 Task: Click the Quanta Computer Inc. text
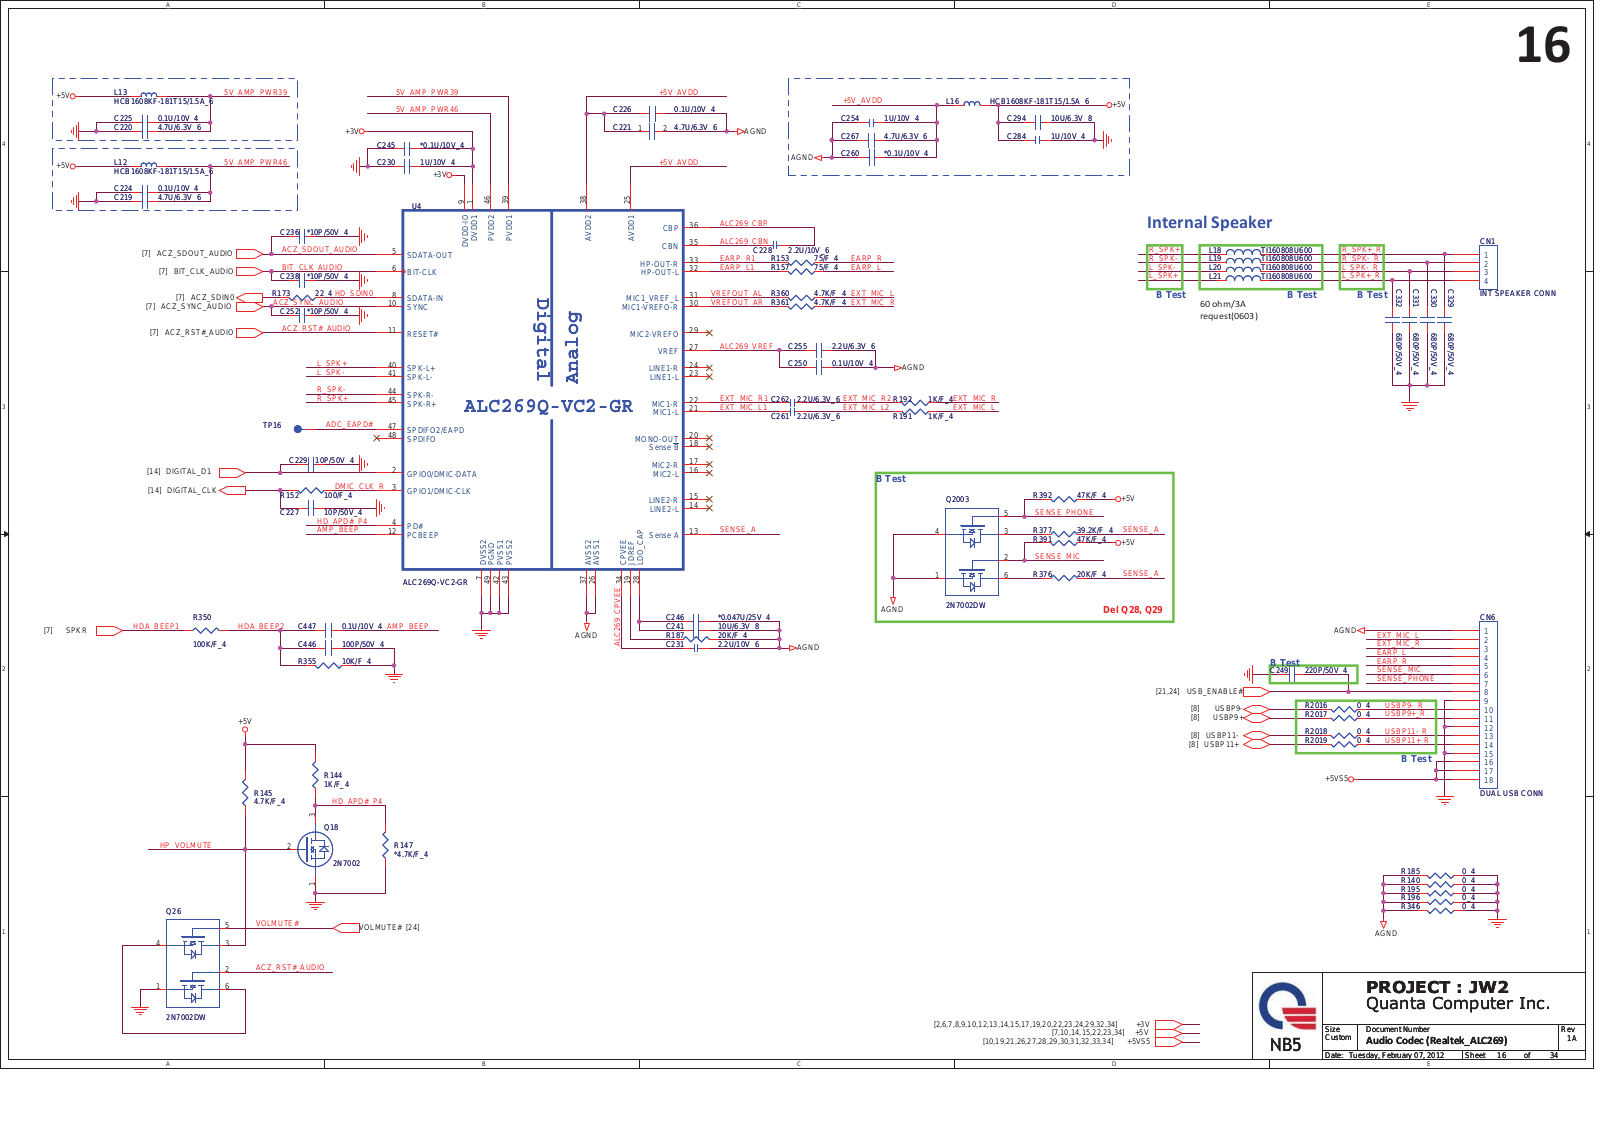point(1458,1004)
